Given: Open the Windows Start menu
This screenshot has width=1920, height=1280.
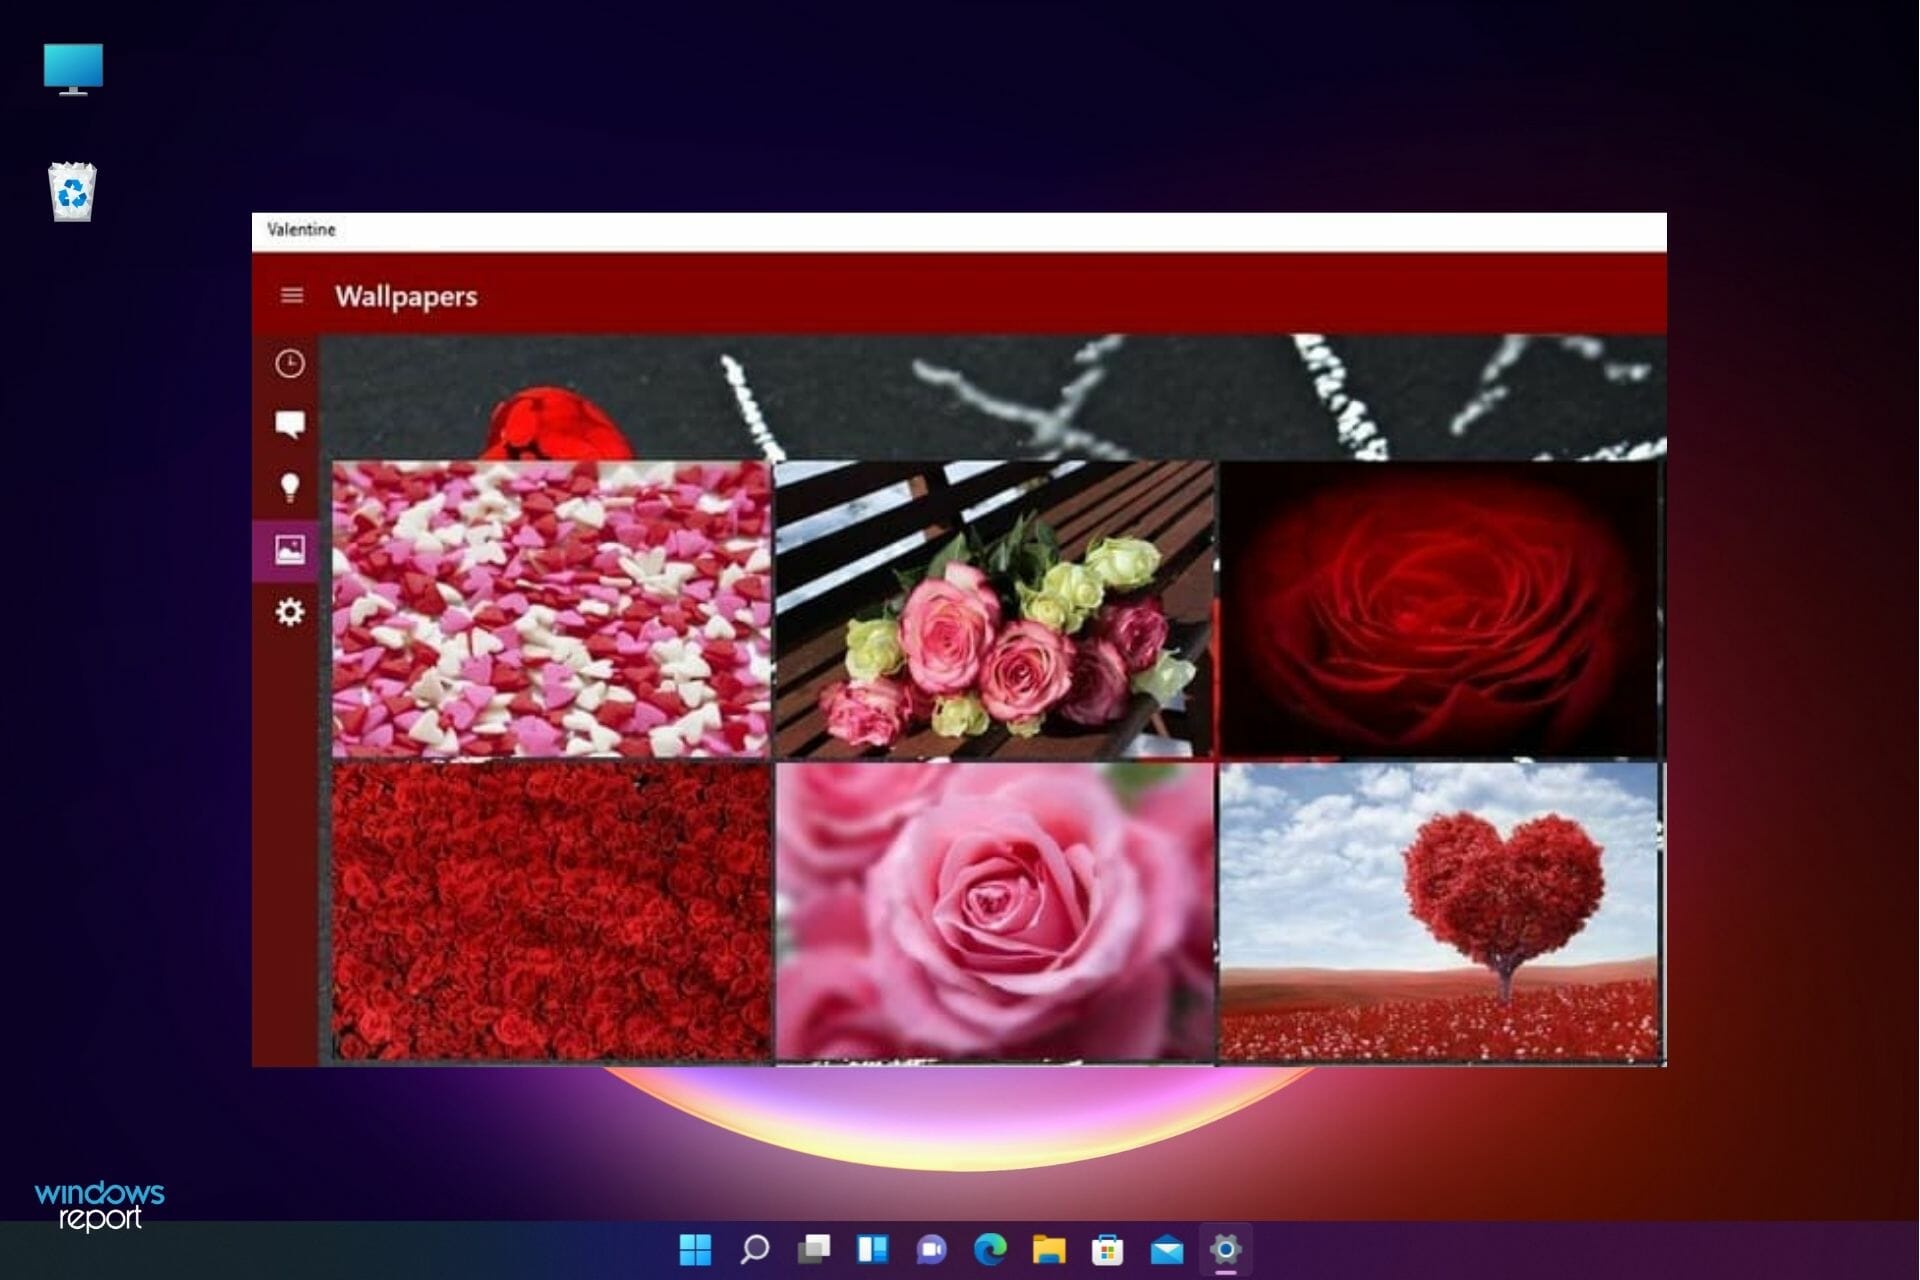Looking at the screenshot, I should click(696, 1249).
